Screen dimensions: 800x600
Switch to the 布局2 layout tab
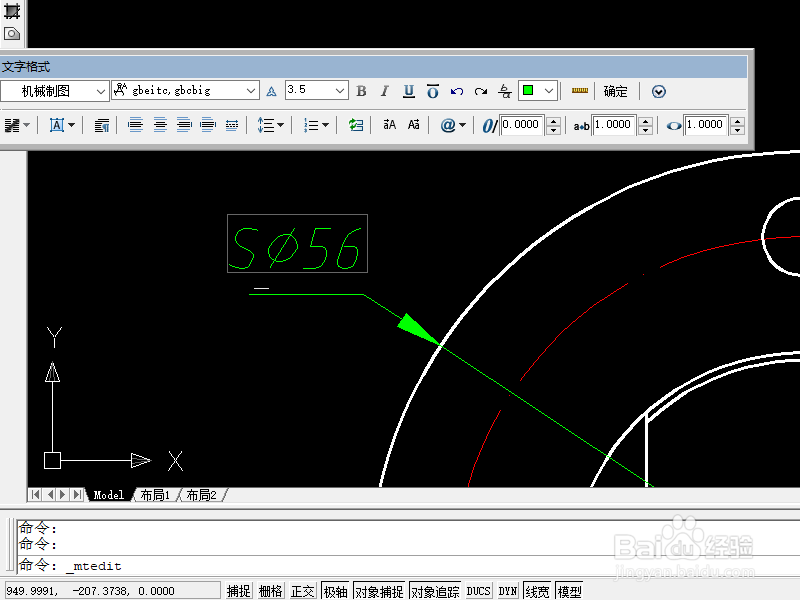(x=201, y=495)
